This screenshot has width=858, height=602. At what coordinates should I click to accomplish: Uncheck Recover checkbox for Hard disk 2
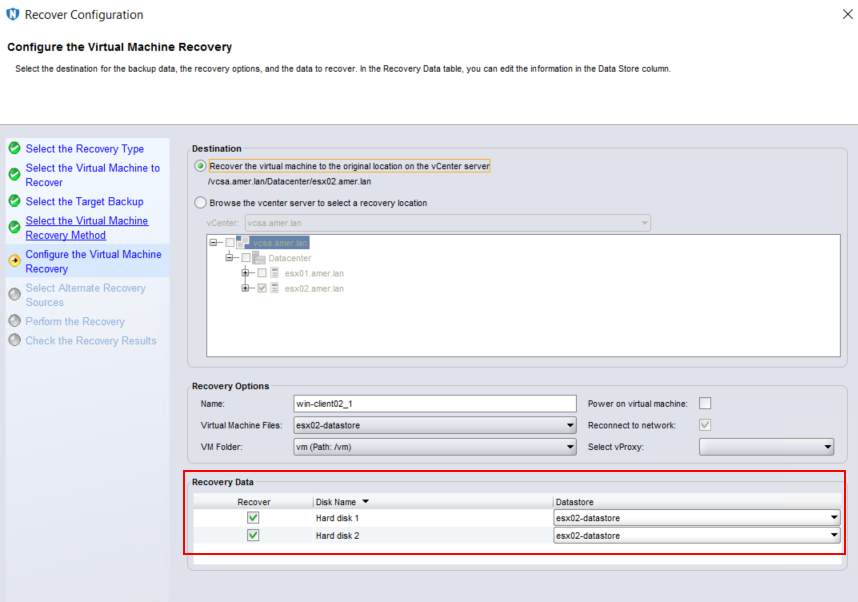point(253,535)
